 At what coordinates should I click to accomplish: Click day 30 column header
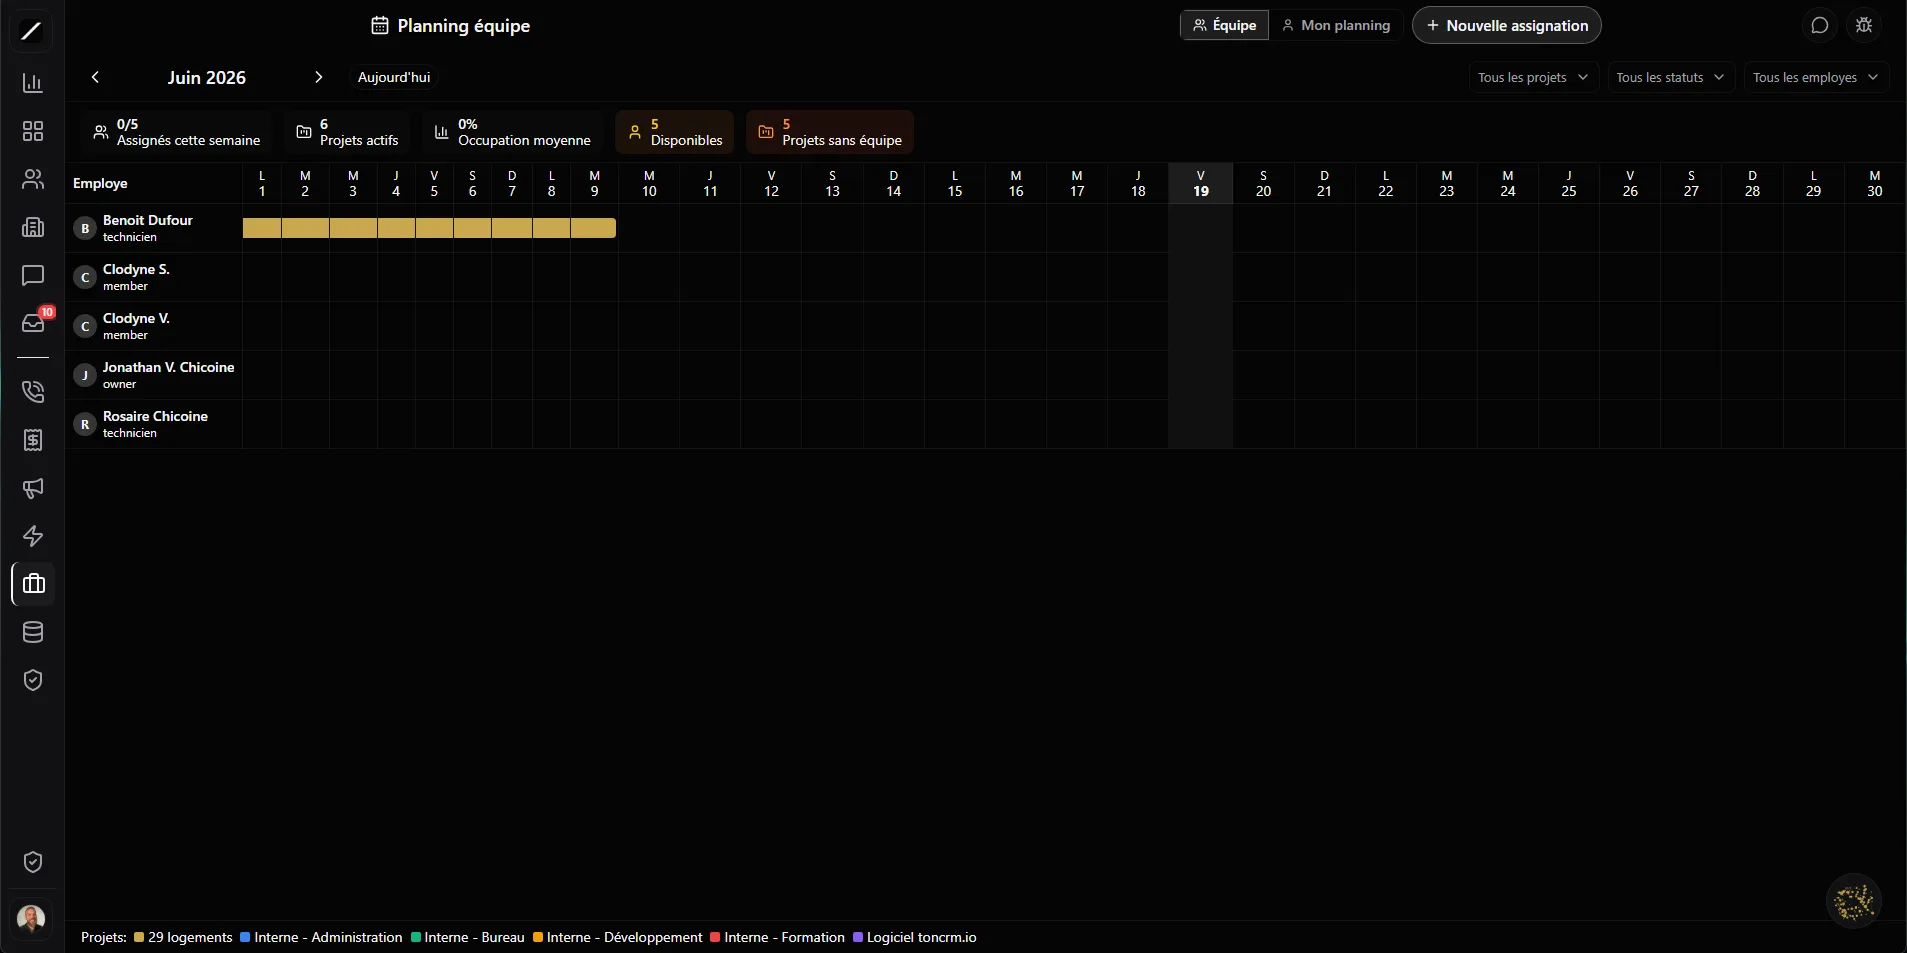pyautogui.click(x=1875, y=183)
